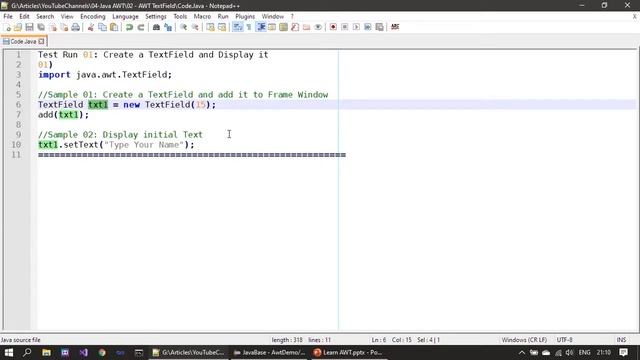
Task: Open the Settings menu
Action: pos(156,16)
